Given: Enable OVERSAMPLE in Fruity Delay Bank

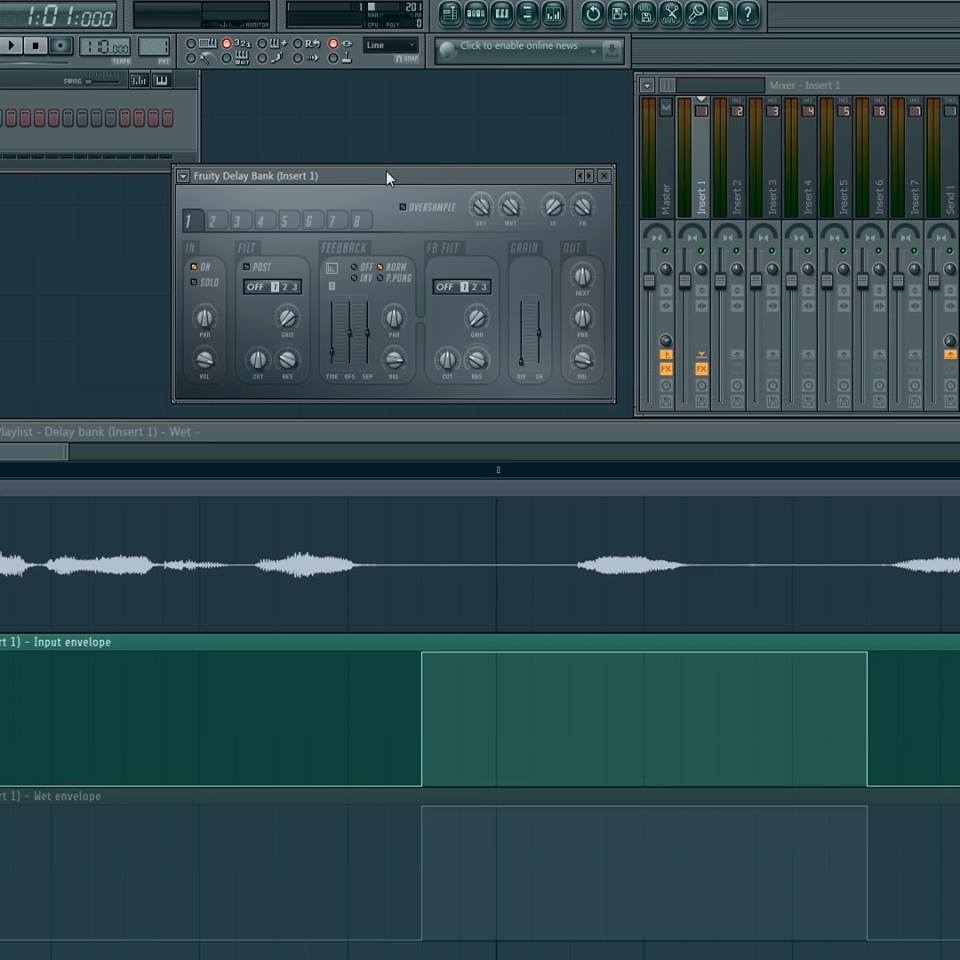Looking at the screenshot, I should pos(404,205).
